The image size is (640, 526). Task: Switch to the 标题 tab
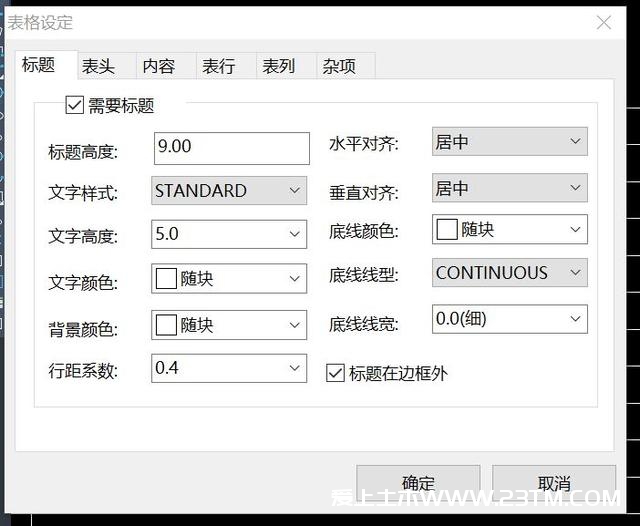[46, 65]
